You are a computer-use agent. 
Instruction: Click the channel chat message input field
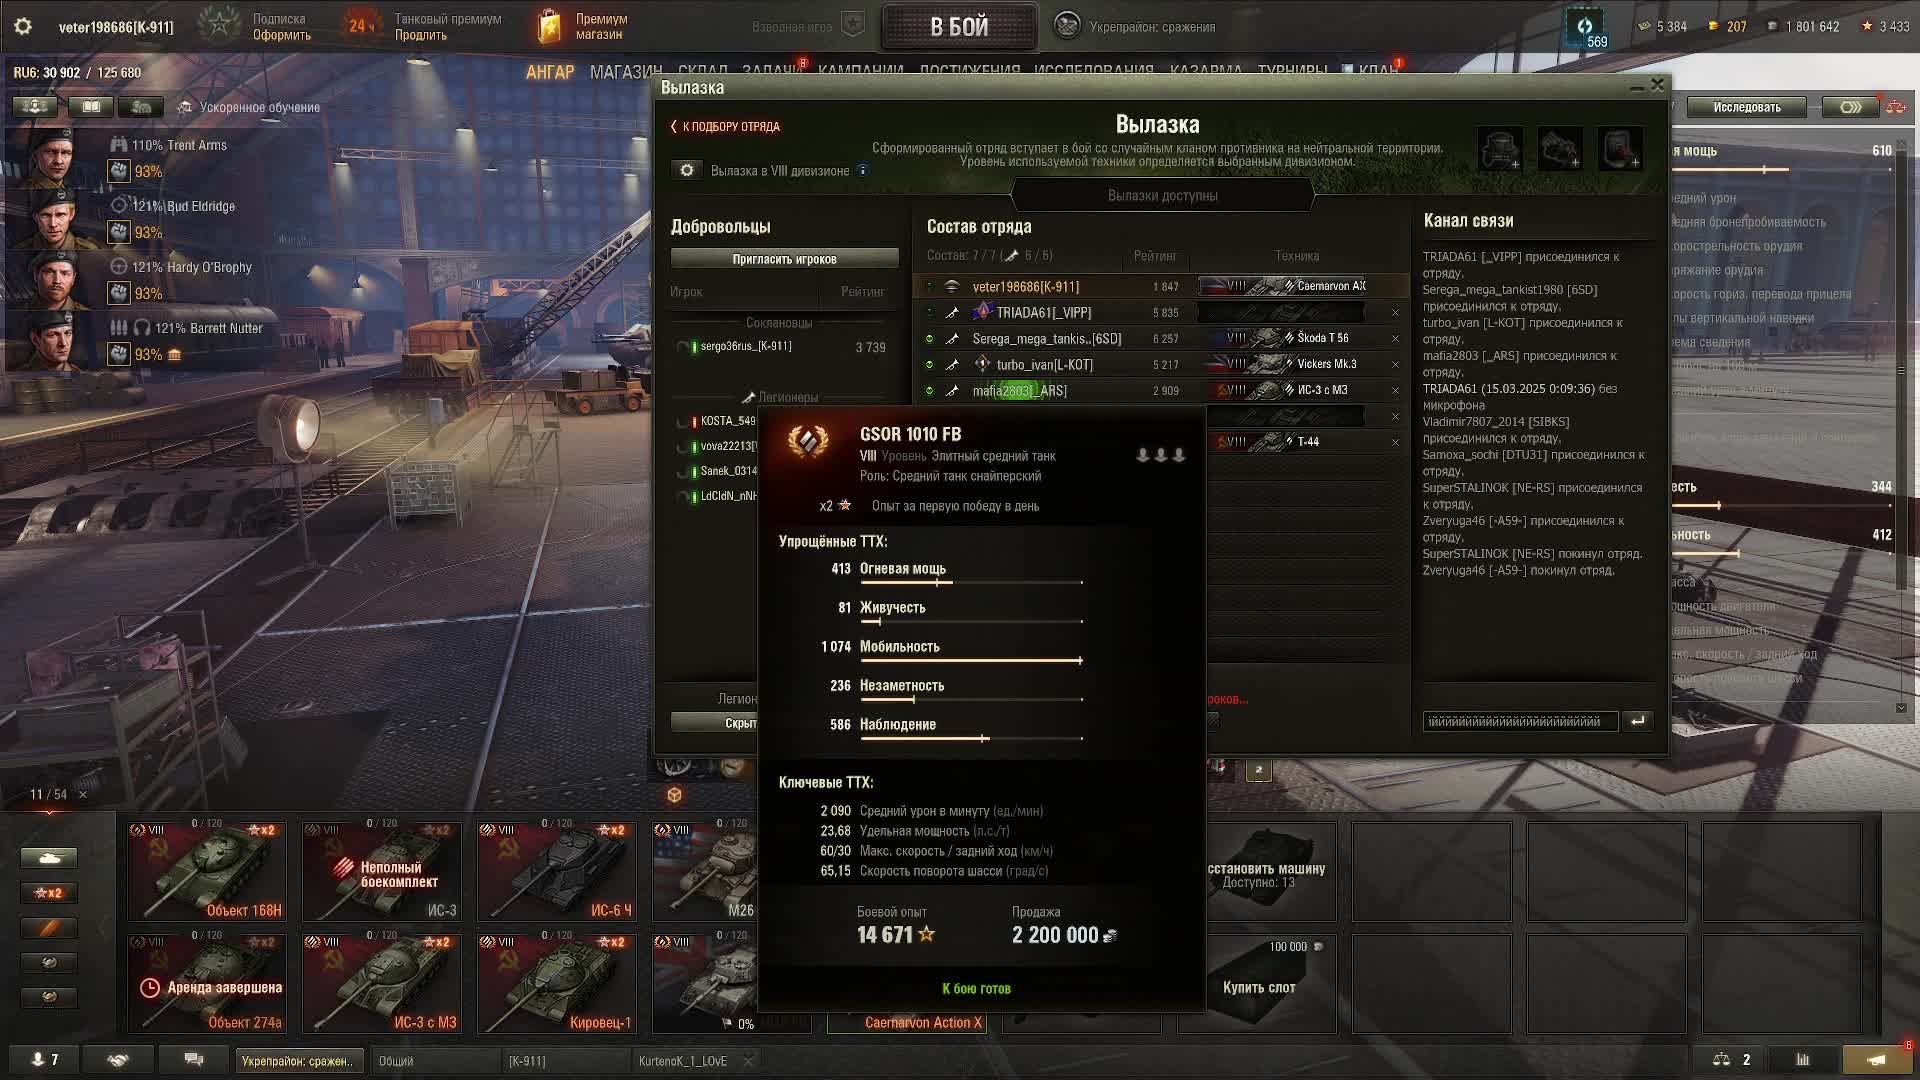pyautogui.click(x=1520, y=721)
